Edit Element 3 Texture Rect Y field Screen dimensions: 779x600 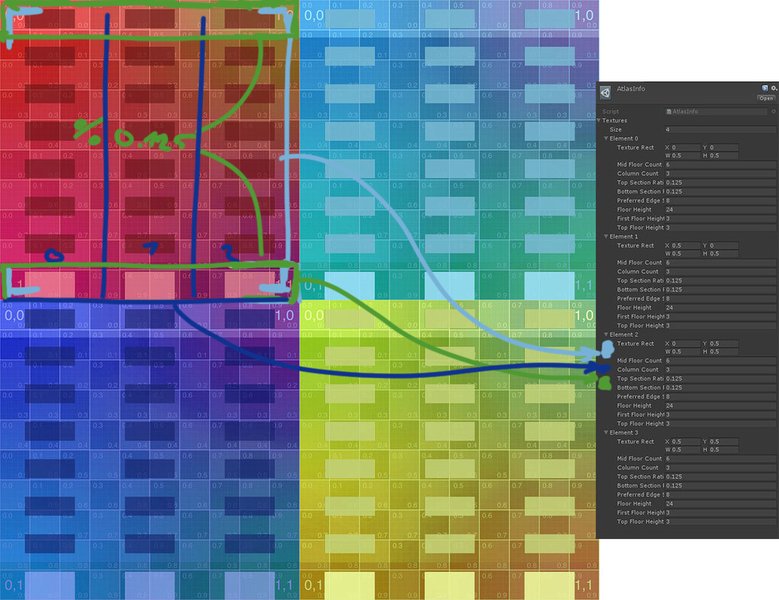click(x=723, y=442)
